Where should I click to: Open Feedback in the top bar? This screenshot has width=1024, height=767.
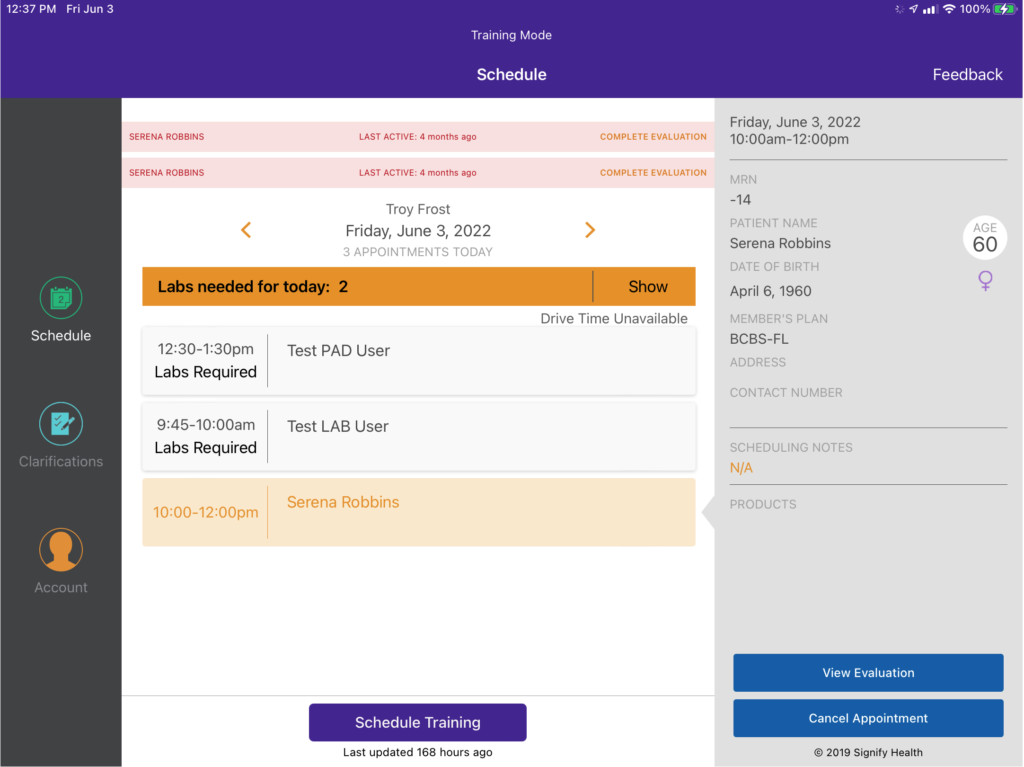tap(967, 75)
